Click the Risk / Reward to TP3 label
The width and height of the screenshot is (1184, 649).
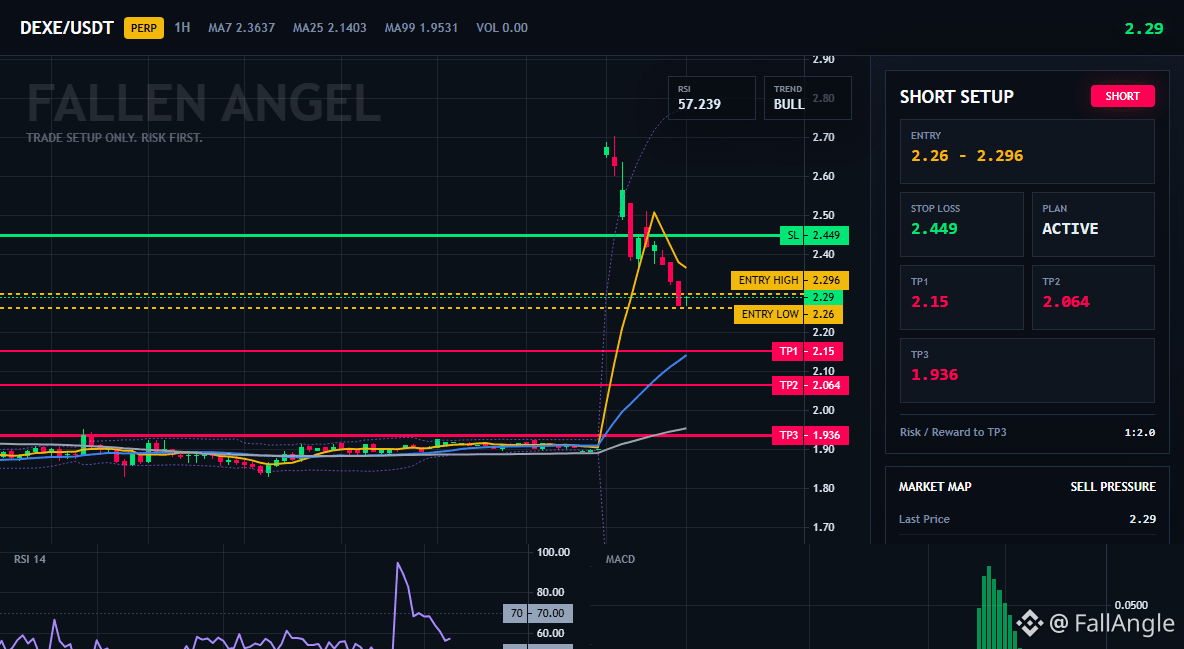pyautogui.click(x=953, y=432)
